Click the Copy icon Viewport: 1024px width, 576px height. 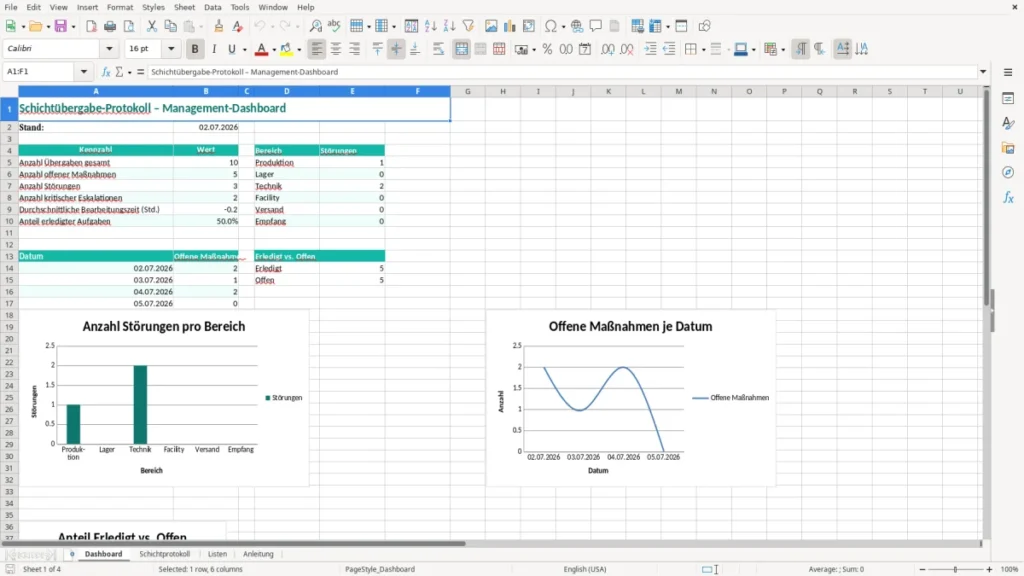(x=170, y=26)
